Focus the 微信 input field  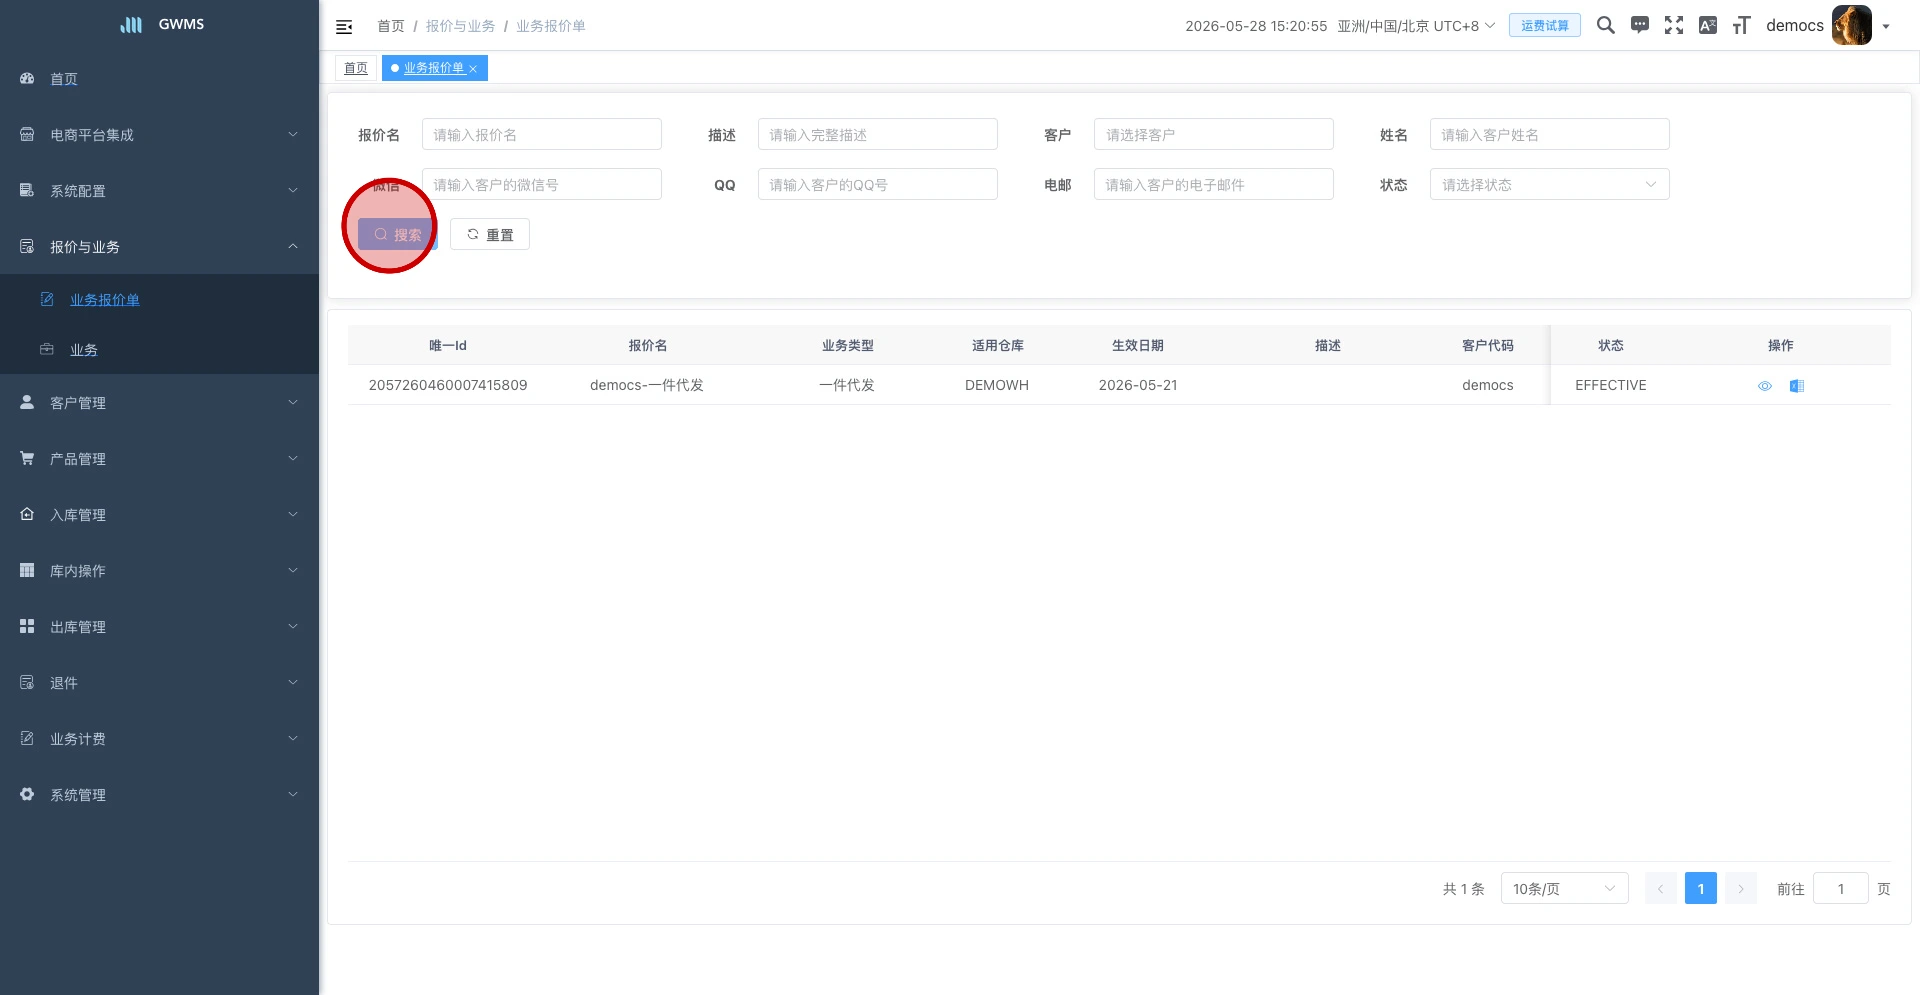541,184
